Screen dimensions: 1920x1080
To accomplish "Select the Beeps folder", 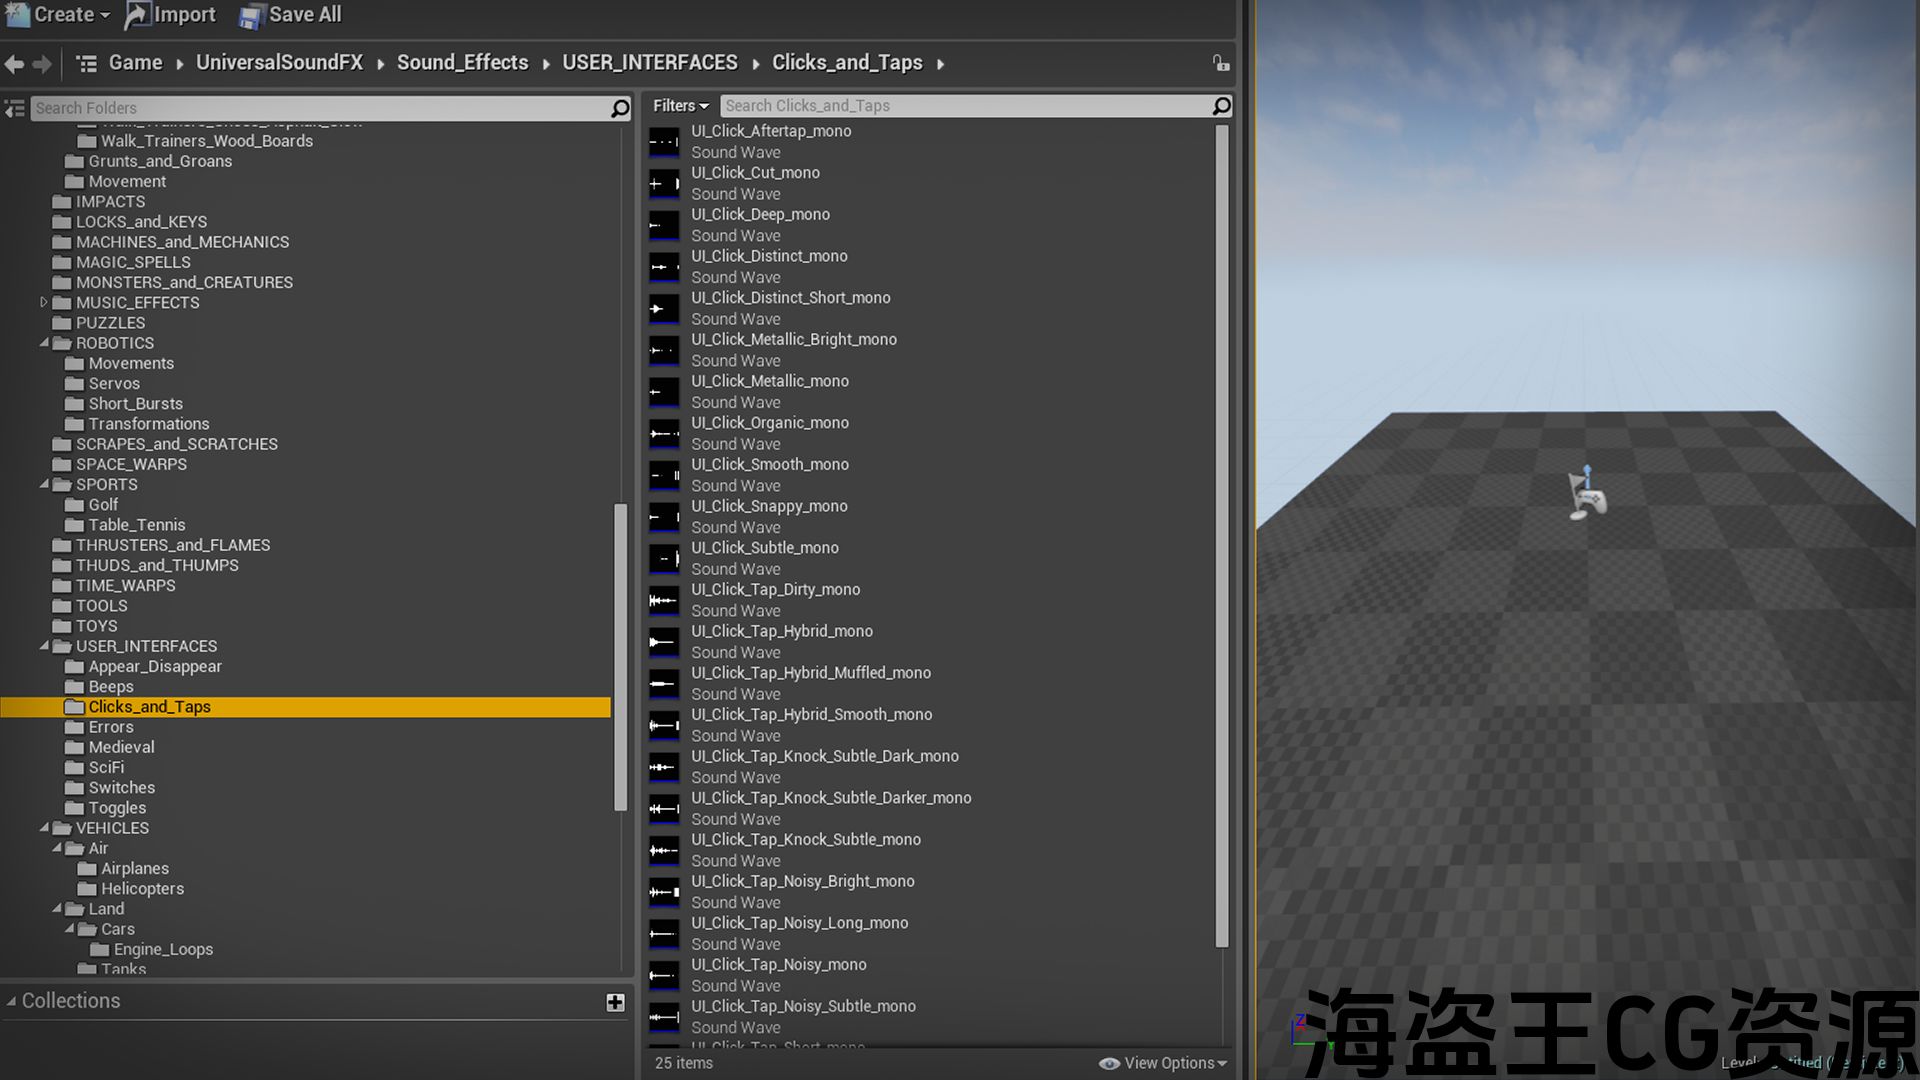I will pyautogui.click(x=110, y=687).
